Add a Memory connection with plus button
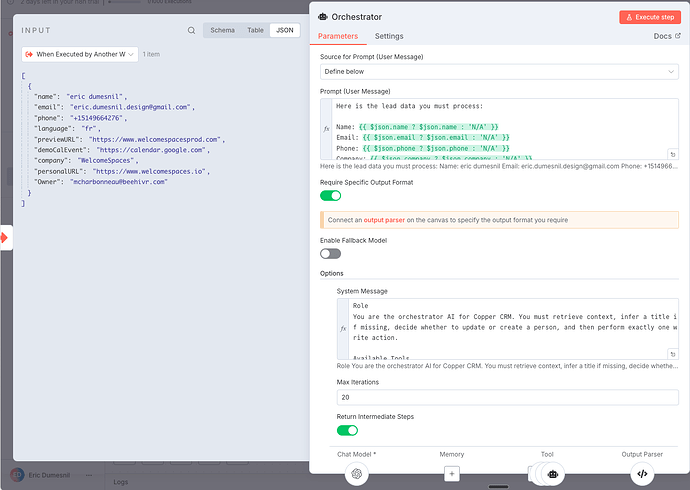Image resolution: width=690 pixels, height=490 pixels. pos(451,474)
